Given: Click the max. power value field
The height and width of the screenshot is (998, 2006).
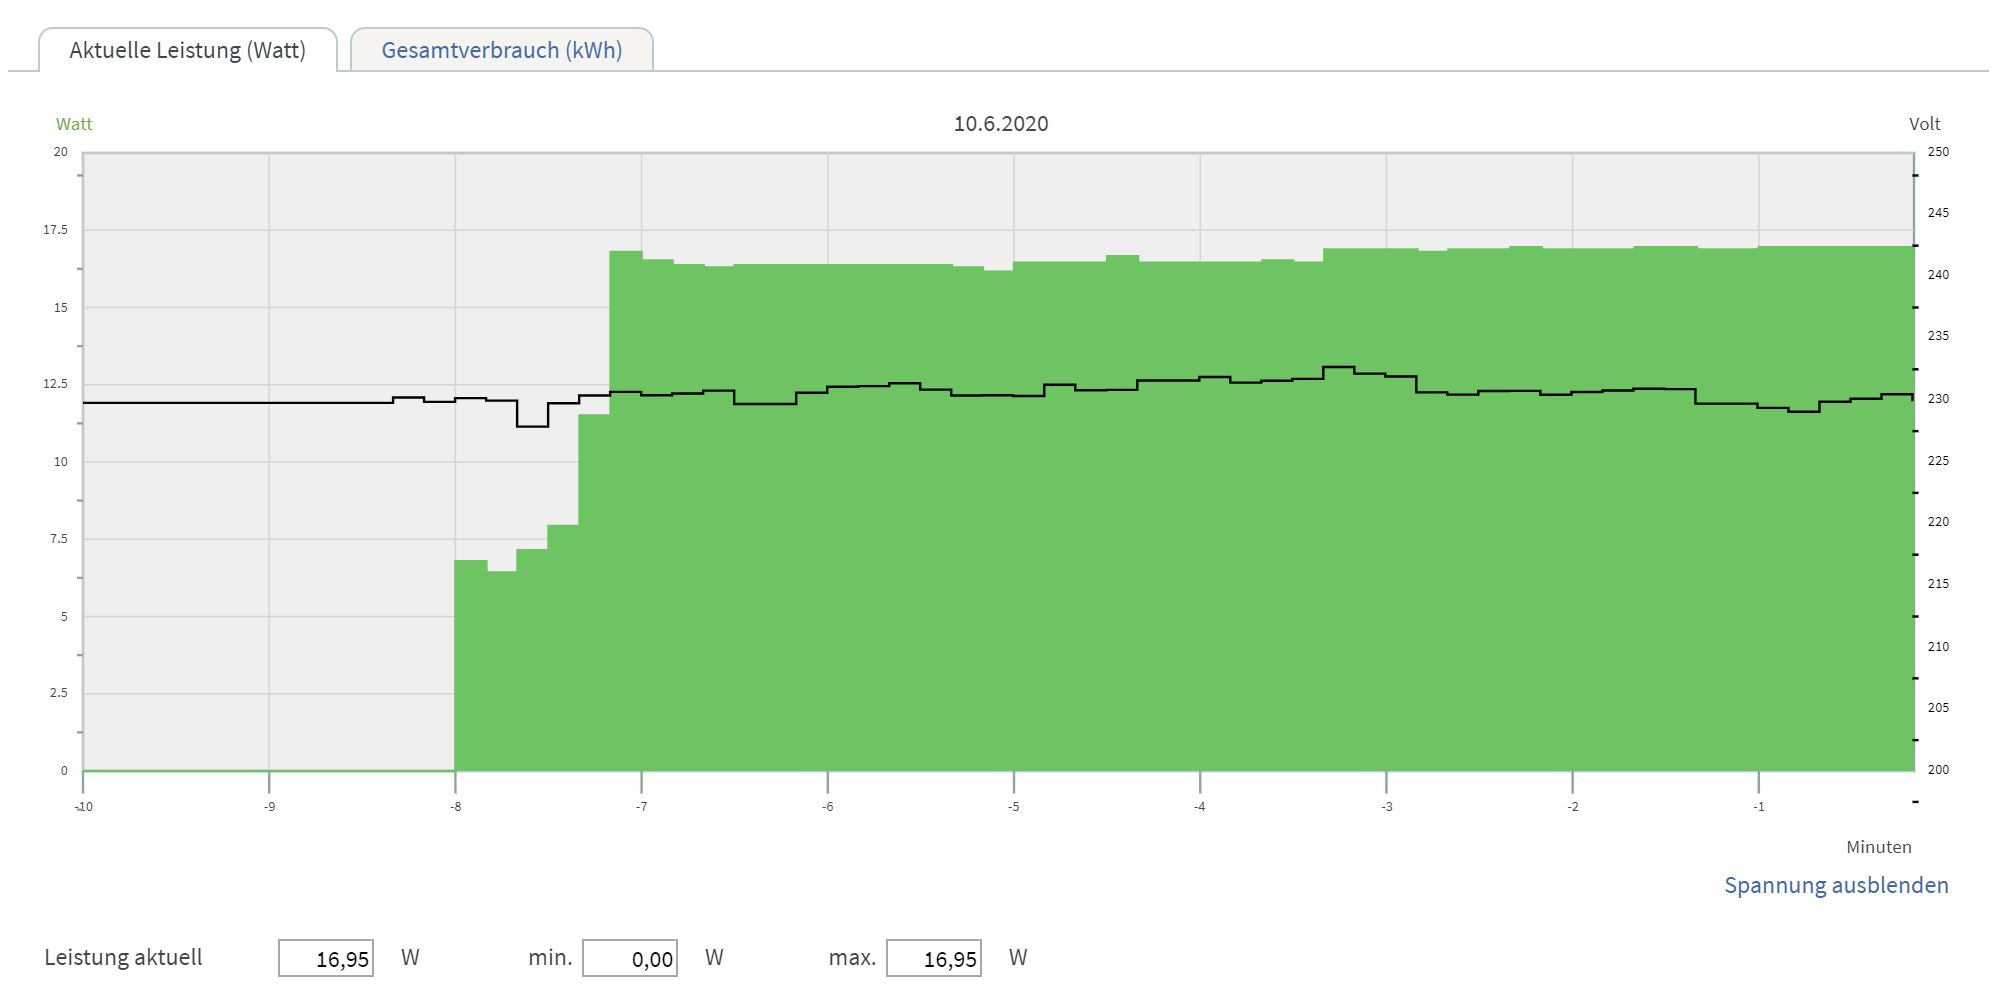Looking at the screenshot, I should [x=934, y=958].
